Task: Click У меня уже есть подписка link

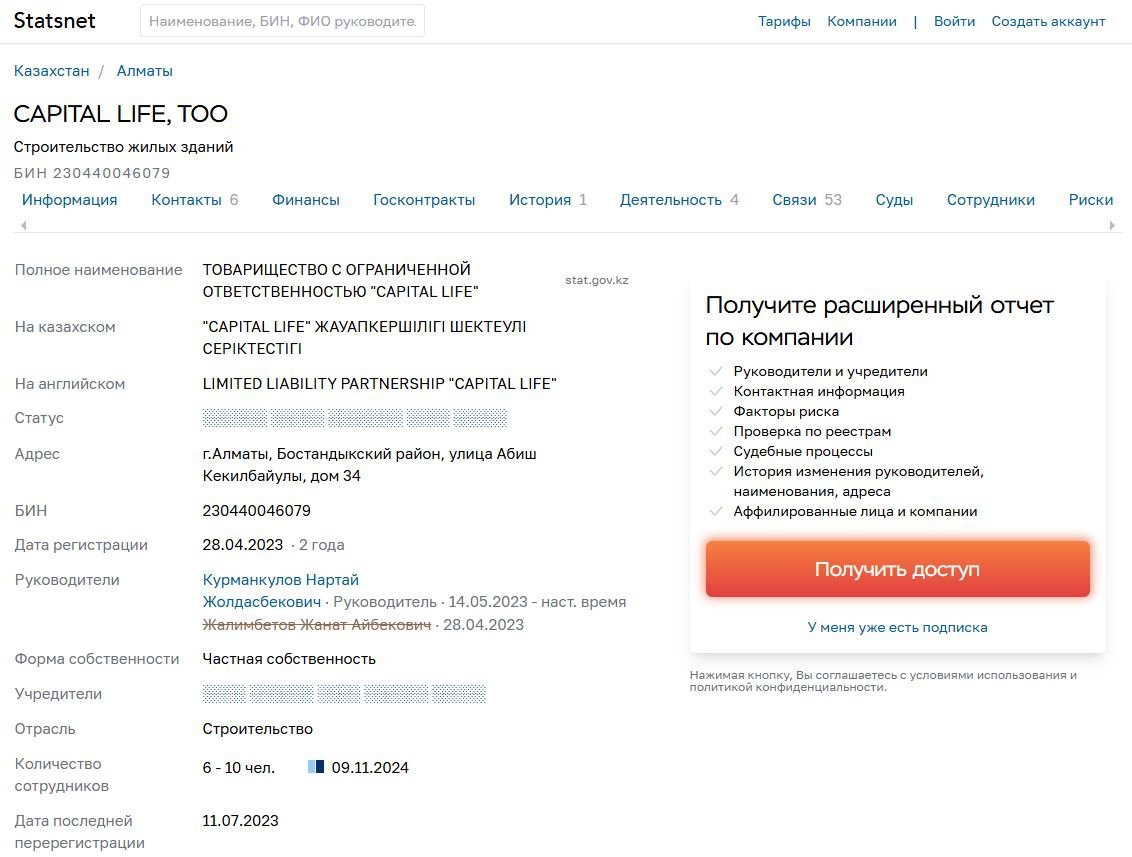Action: point(897,627)
